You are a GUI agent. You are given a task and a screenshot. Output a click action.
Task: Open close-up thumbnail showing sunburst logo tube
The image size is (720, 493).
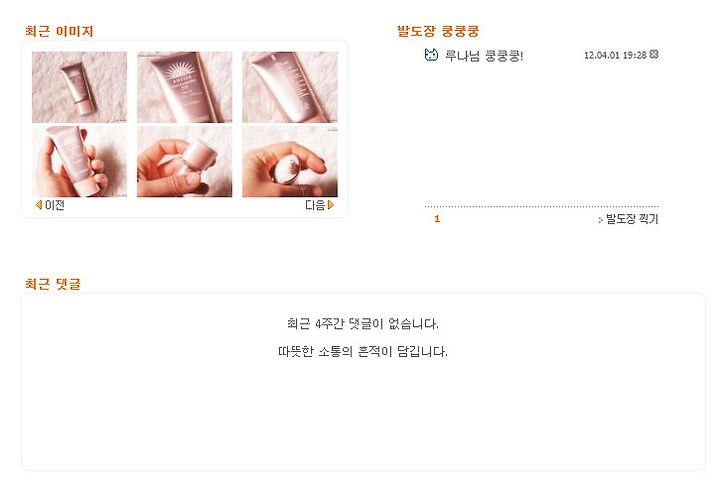185,87
